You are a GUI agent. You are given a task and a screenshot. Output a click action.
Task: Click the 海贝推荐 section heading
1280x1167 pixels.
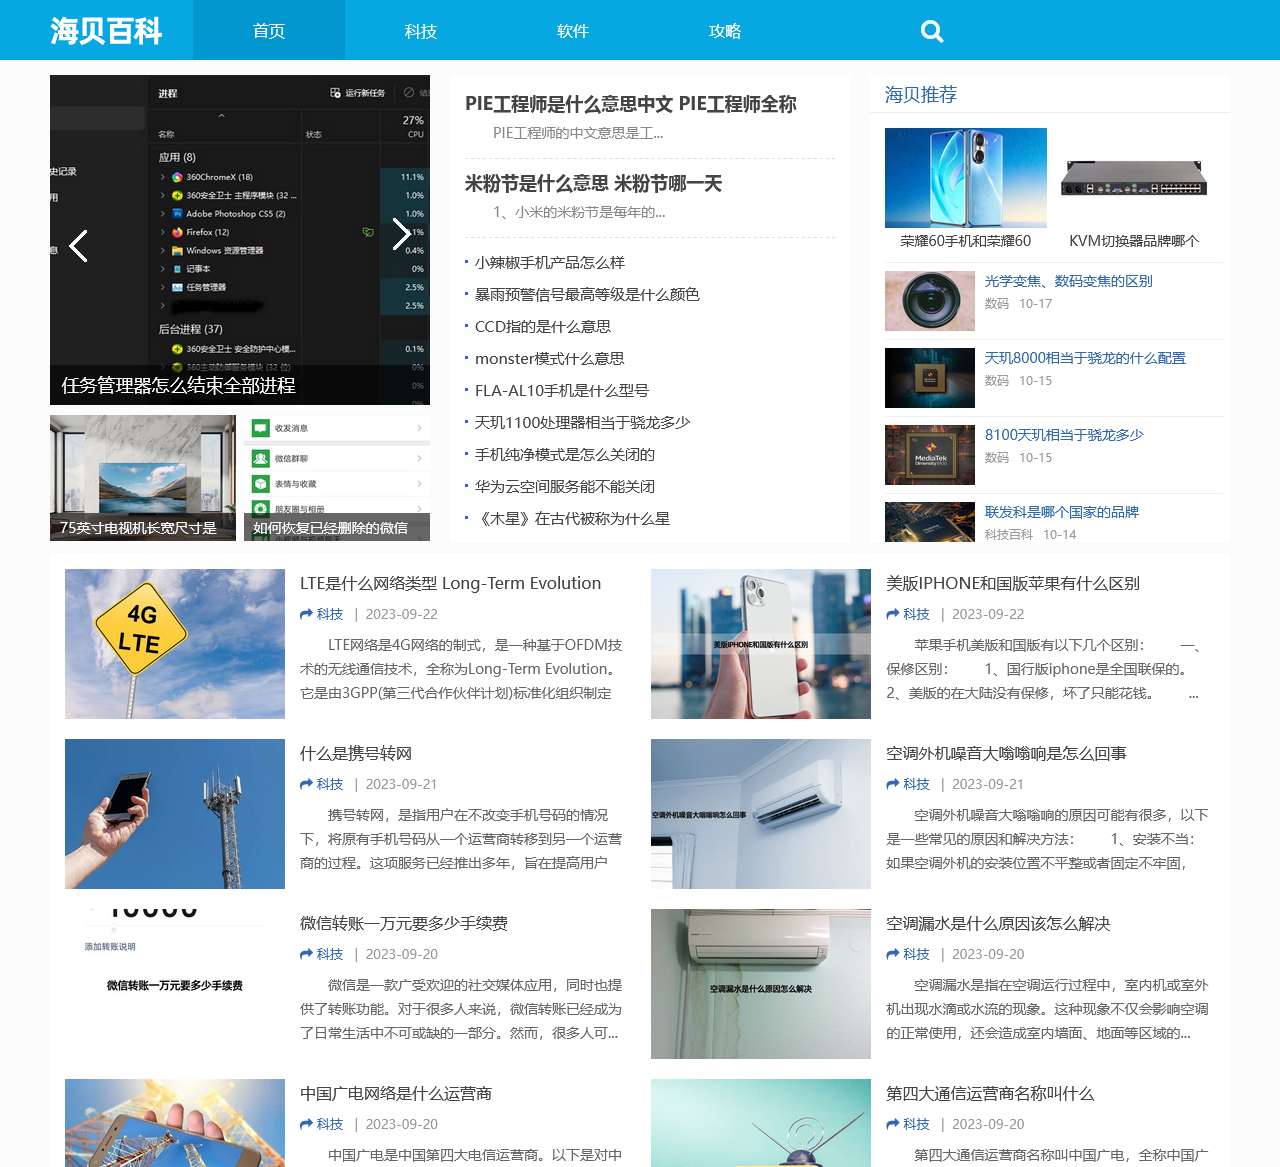coord(921,94)
